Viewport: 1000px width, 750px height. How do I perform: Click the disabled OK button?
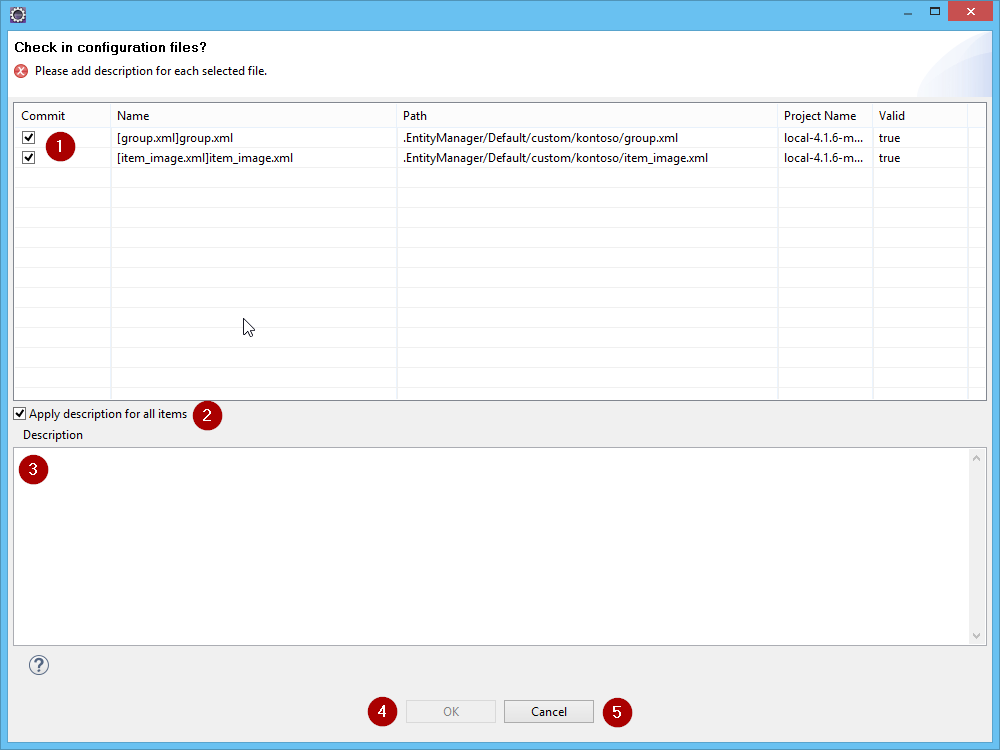pyautogui.click(x=450, y=712)
